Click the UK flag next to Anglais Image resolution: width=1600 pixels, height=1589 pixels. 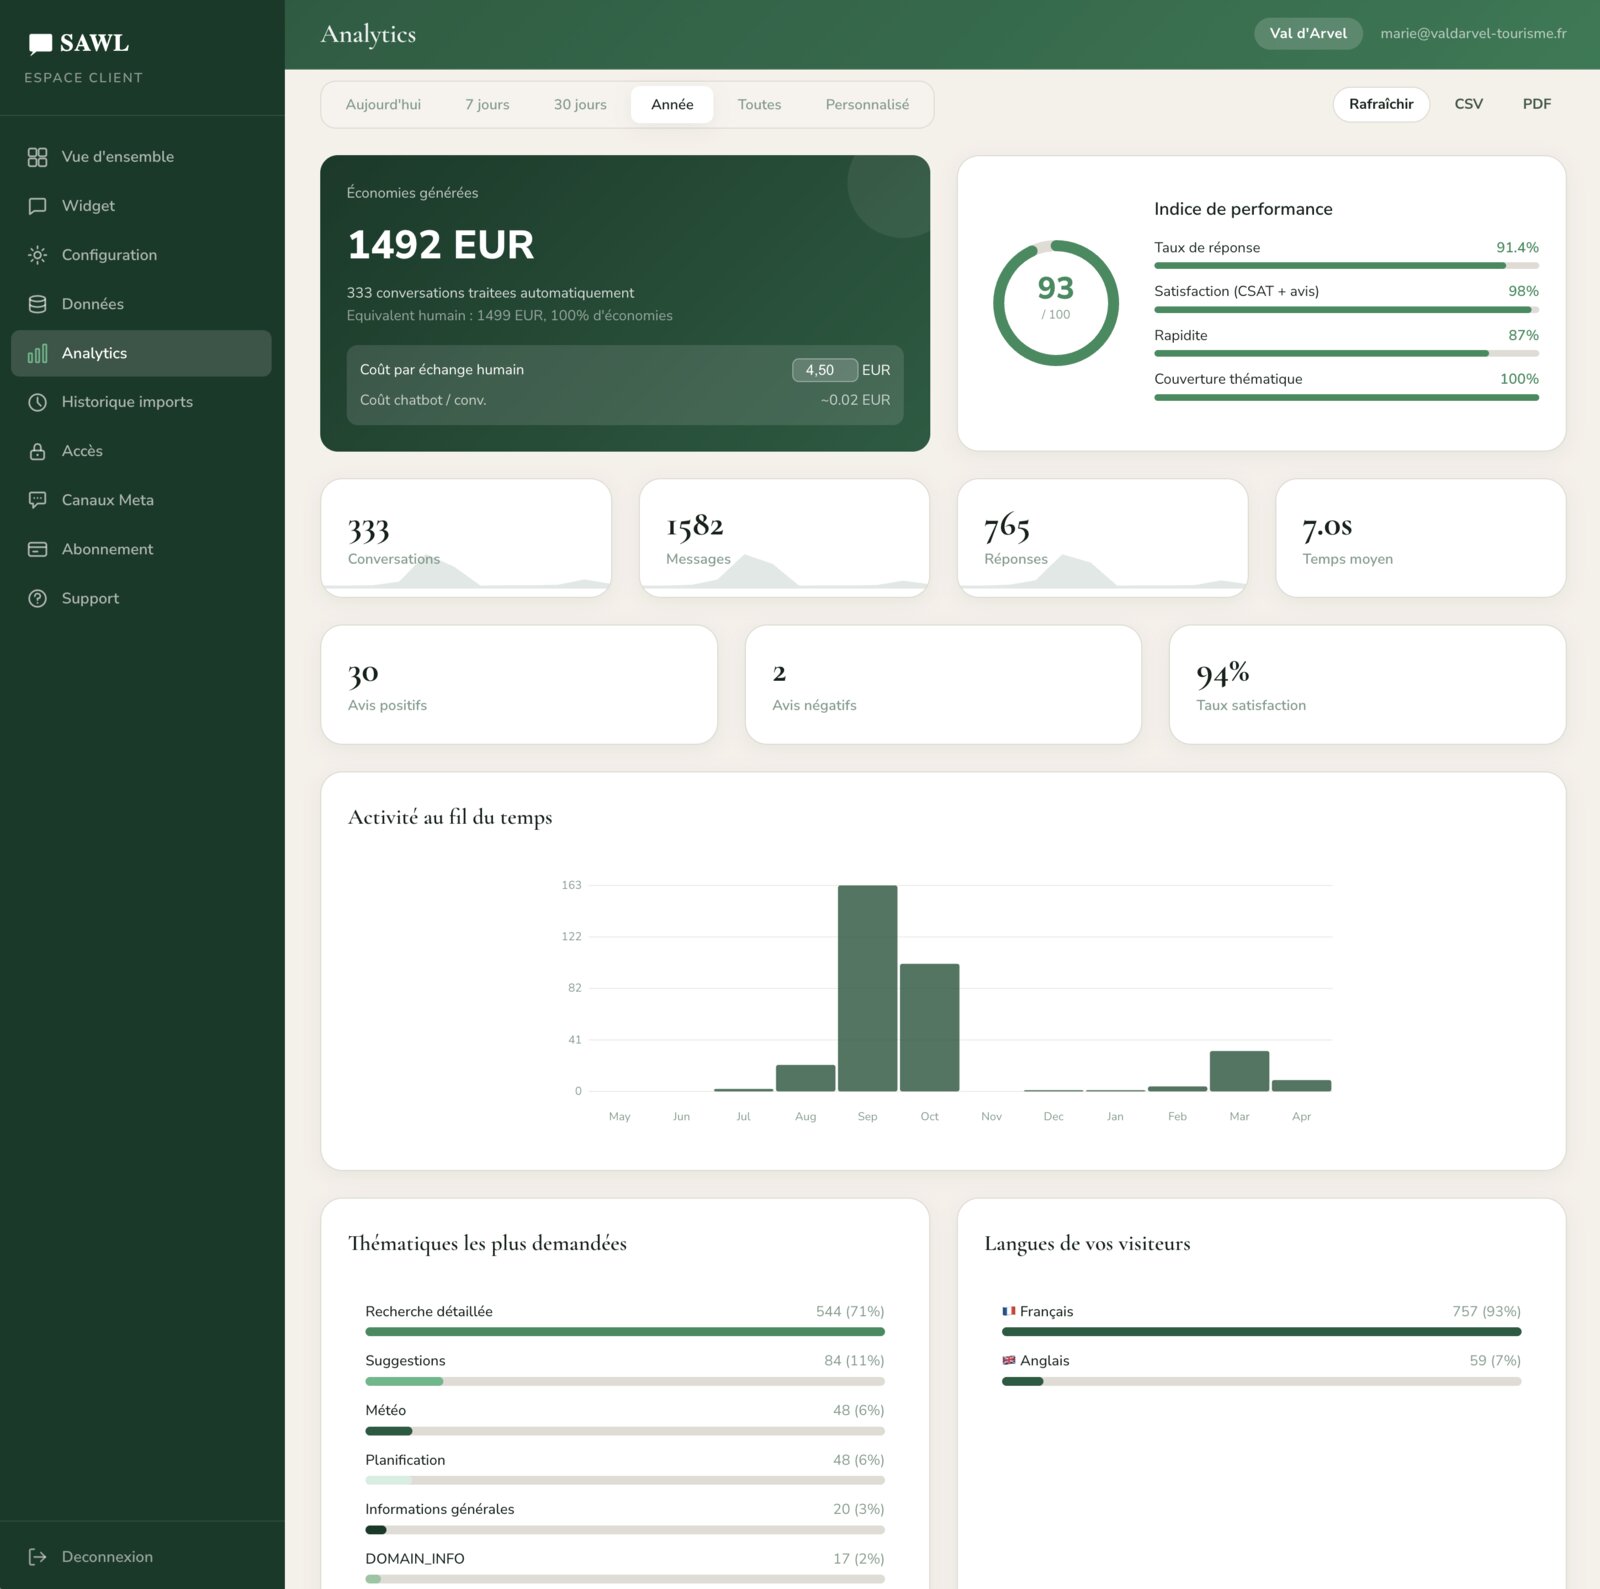pyautogui.click(x=1009, y=1360)
